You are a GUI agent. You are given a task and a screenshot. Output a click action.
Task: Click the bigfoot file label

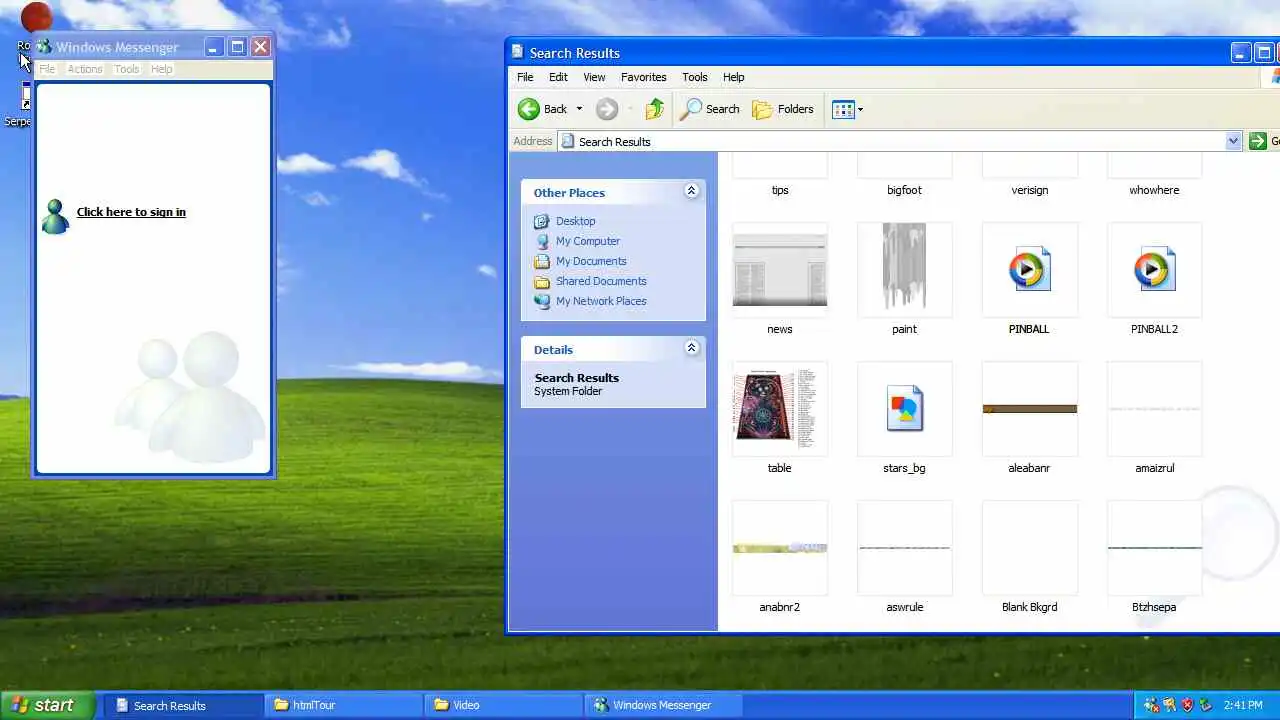pyautogui.click(x=905, y=190)
